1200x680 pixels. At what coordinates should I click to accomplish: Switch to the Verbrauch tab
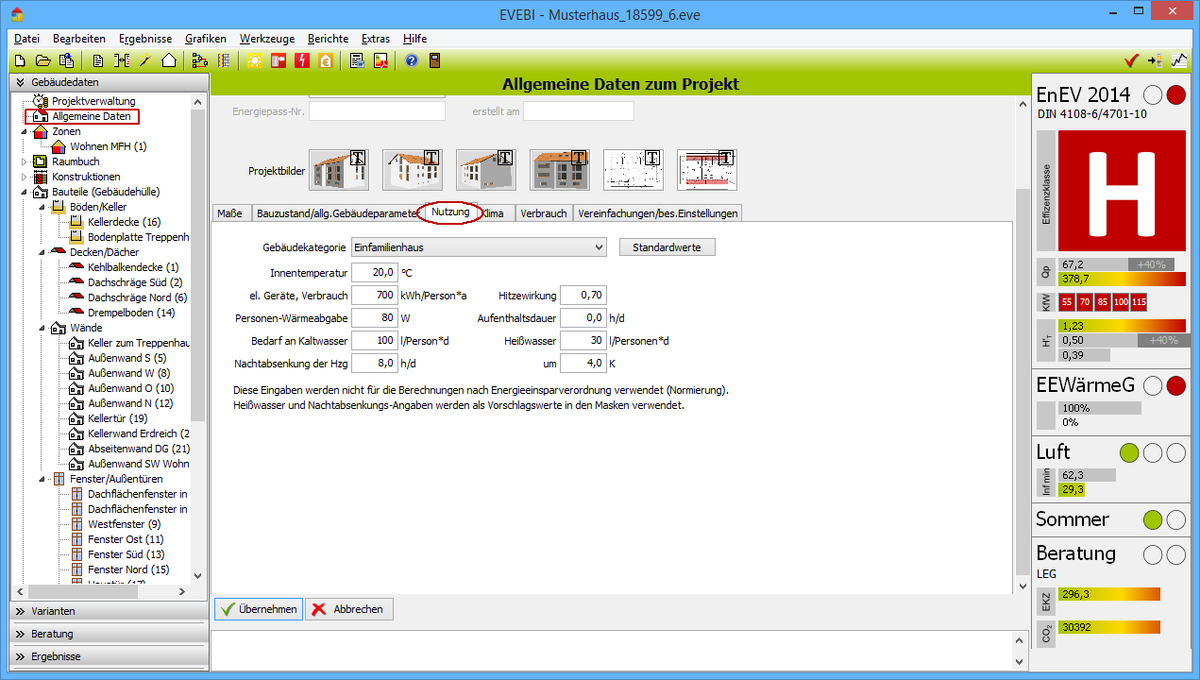pos(543,213)
